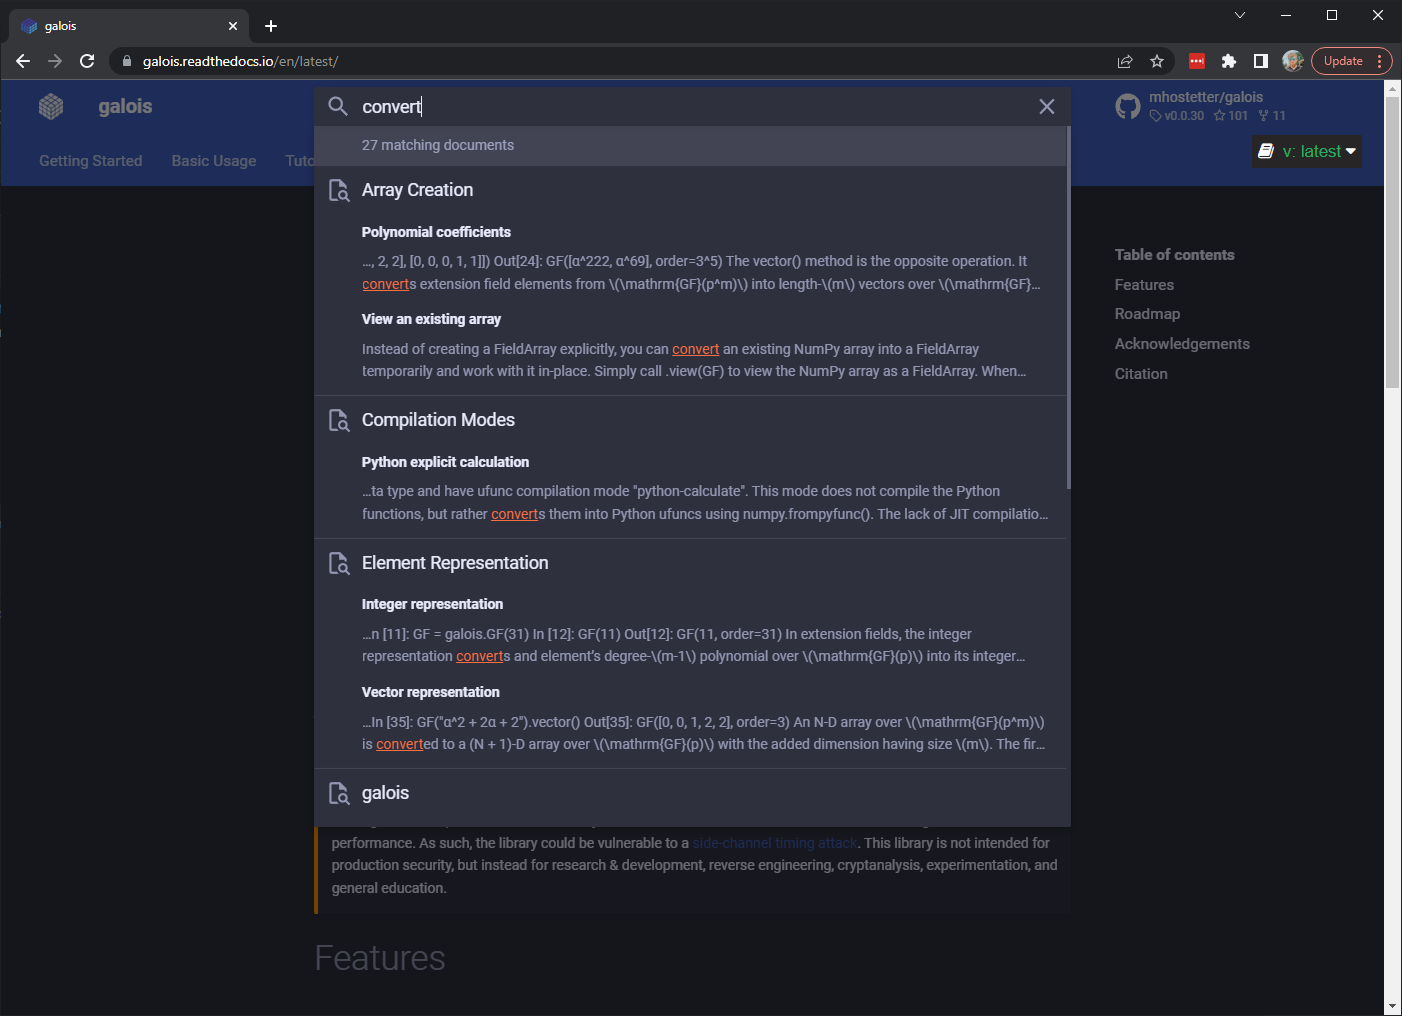This screenshot has width=1402, height=1016.
Task: Click the search magnifier icon
Action: [x=338, y=106]
